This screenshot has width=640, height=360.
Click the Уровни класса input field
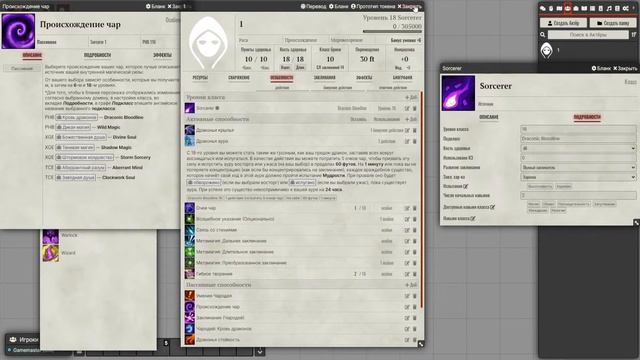[x=578, y=129]
